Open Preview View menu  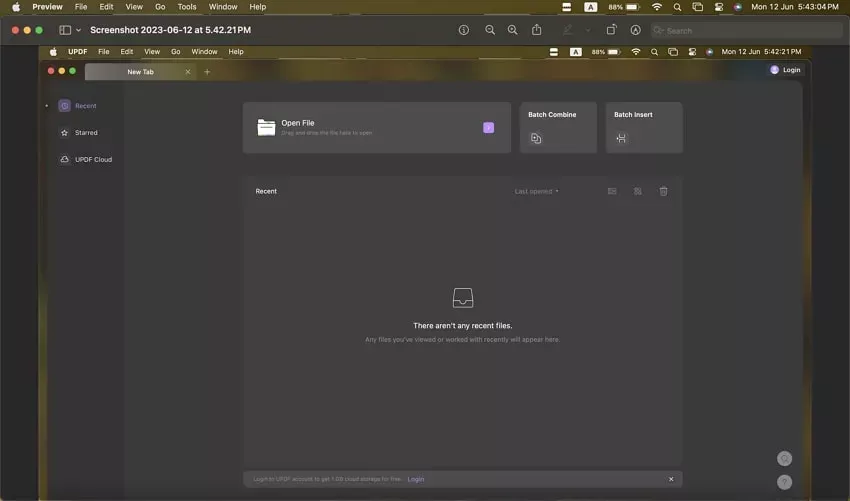tap(134, 7)
